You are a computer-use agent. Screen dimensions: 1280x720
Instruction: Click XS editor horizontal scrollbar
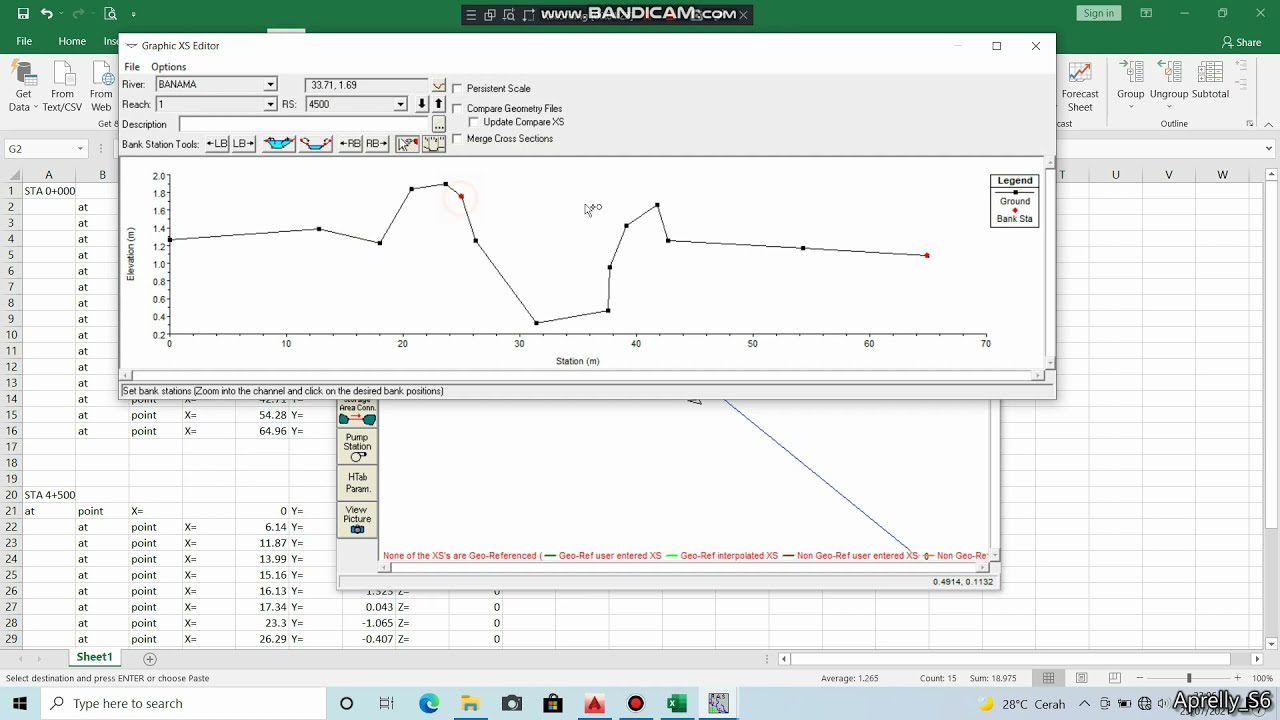click(x=583, y=376)
